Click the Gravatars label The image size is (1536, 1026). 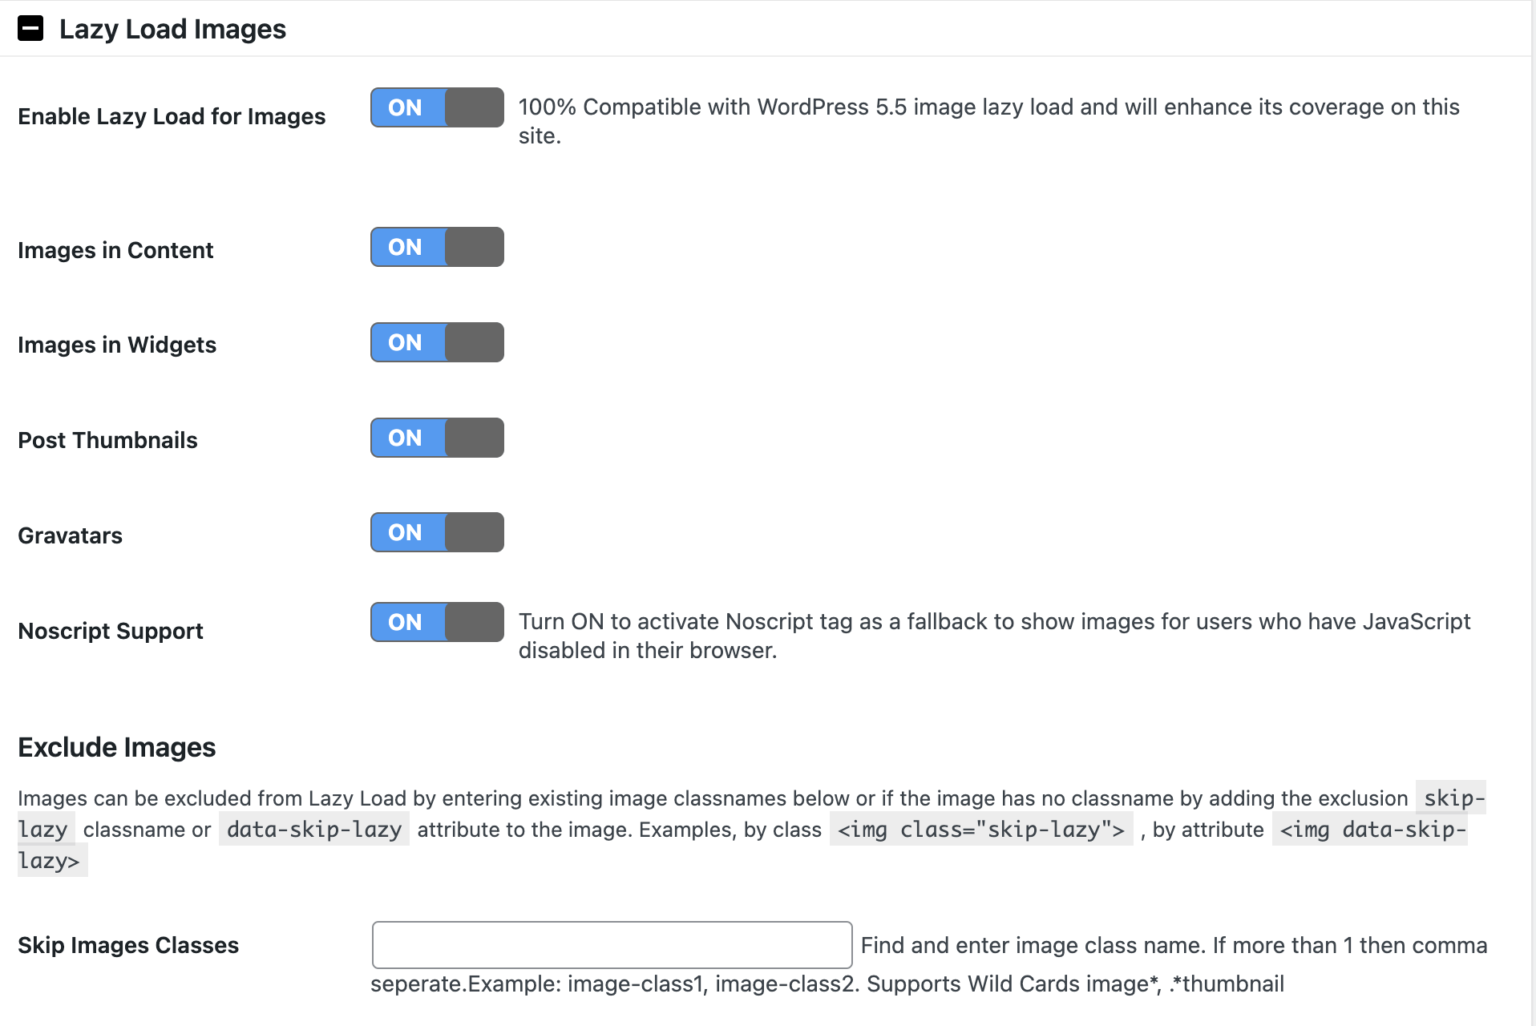pyautogui.click(x=69, y=535)
